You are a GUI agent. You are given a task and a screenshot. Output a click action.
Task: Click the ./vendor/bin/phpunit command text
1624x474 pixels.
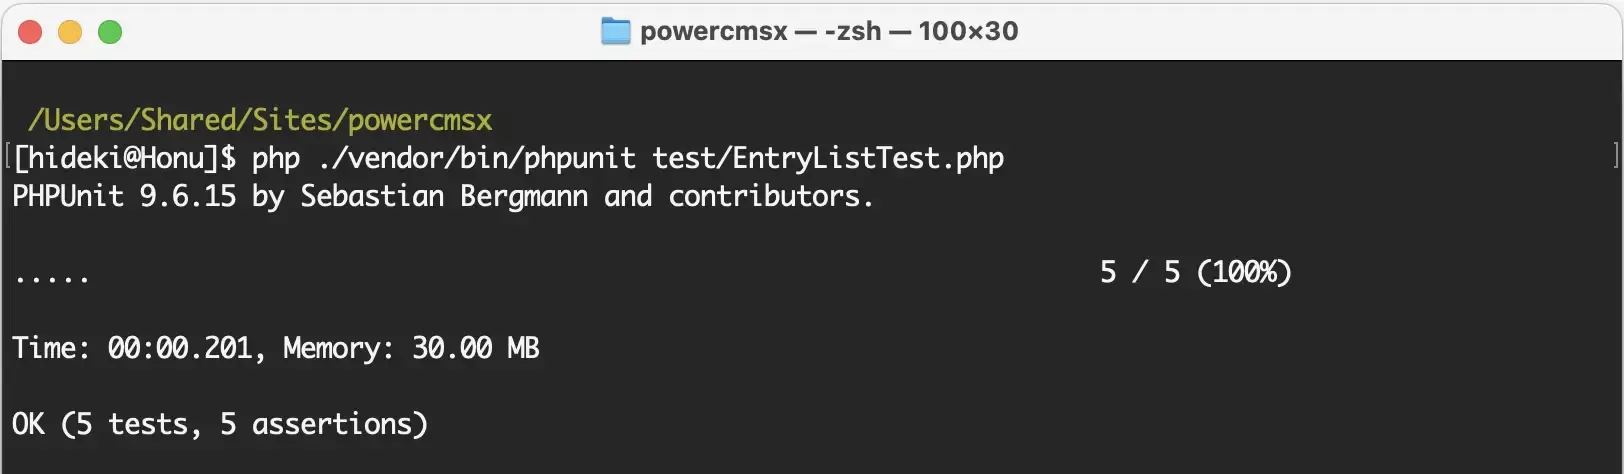[477, 159]
